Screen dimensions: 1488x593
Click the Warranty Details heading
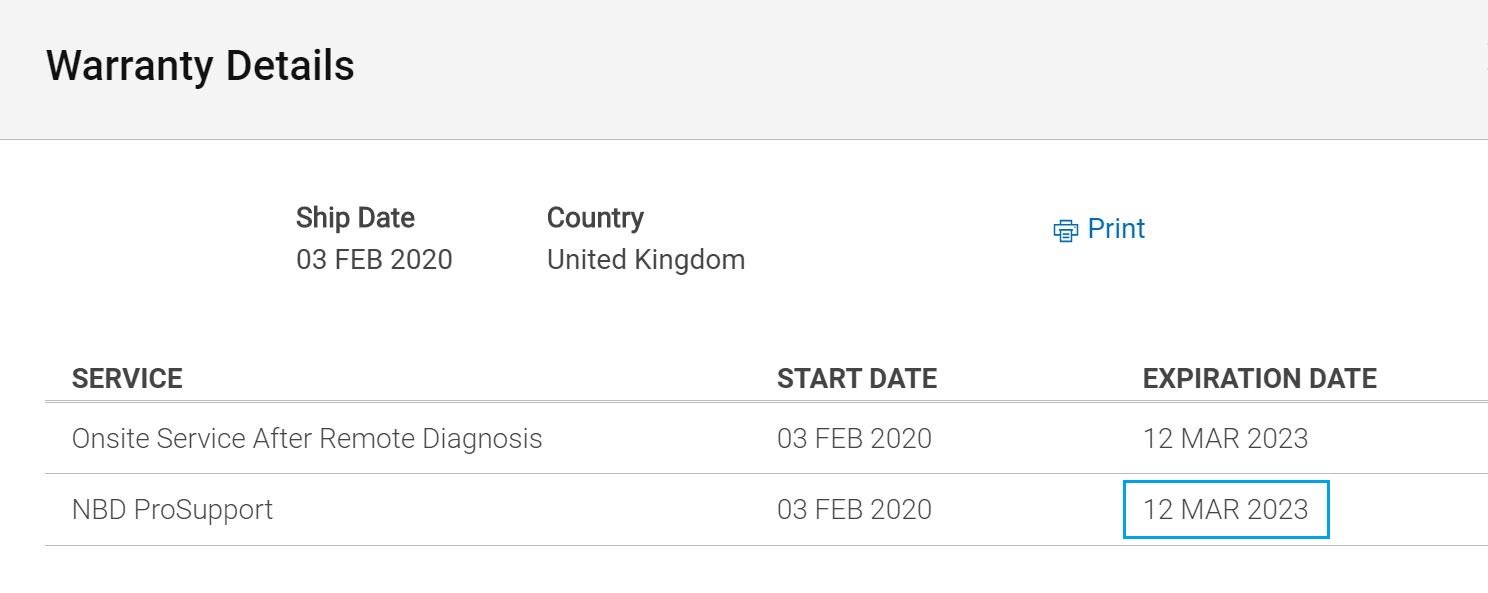200,66
